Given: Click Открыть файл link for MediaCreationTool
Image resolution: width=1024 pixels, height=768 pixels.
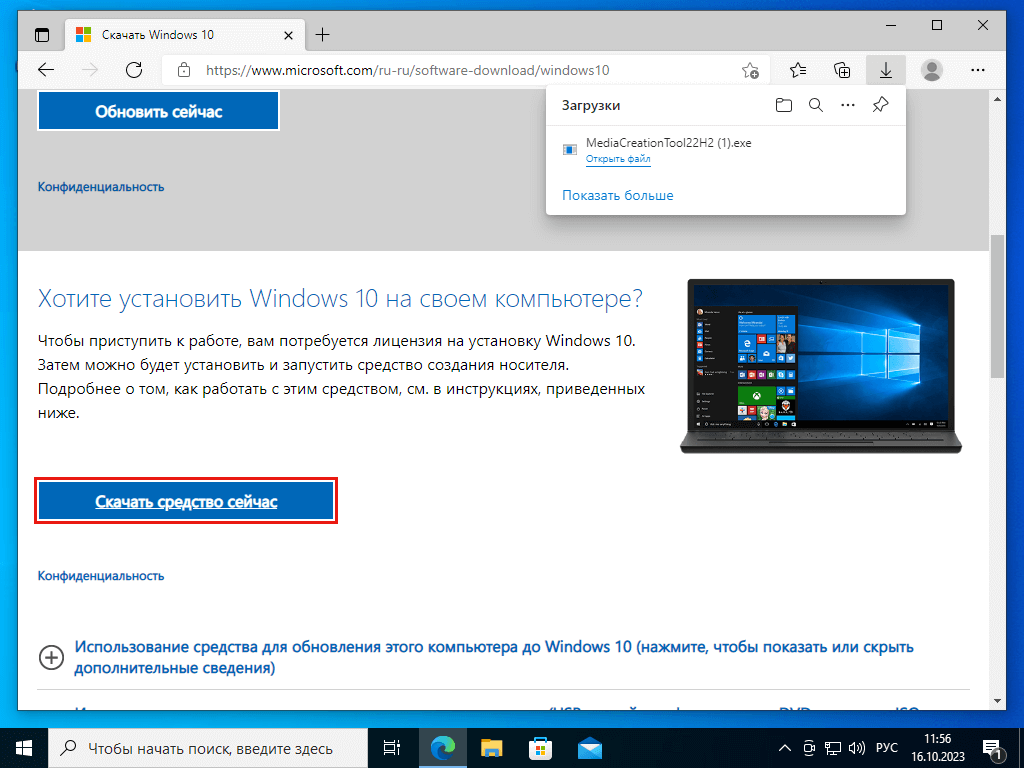Looking at the screenshot, I should click(618, 159).
